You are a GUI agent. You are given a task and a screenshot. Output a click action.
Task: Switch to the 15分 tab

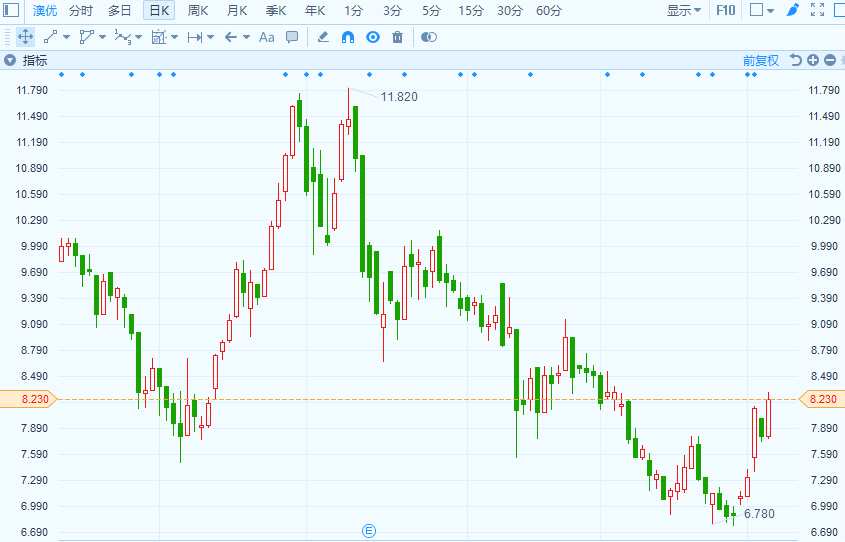point(470,10)
